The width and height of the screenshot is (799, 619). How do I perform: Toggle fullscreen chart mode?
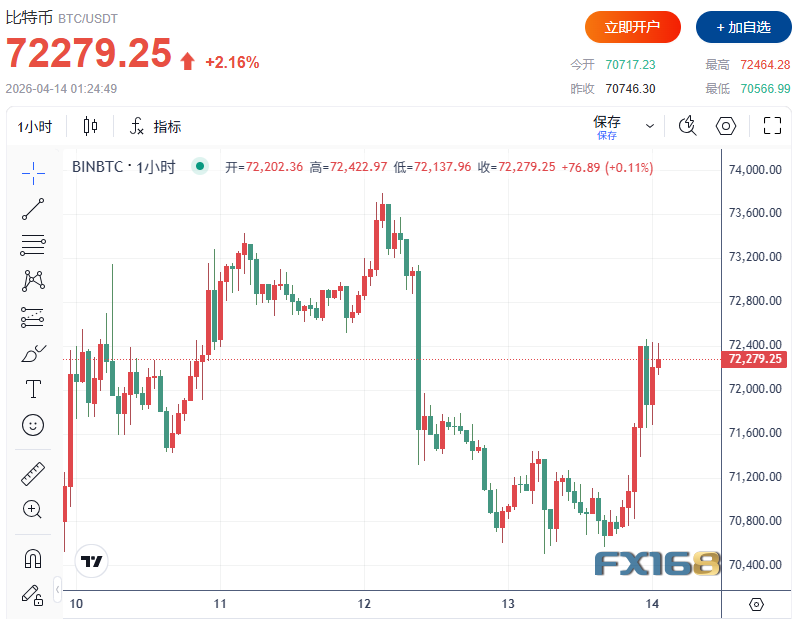point(772,126)
